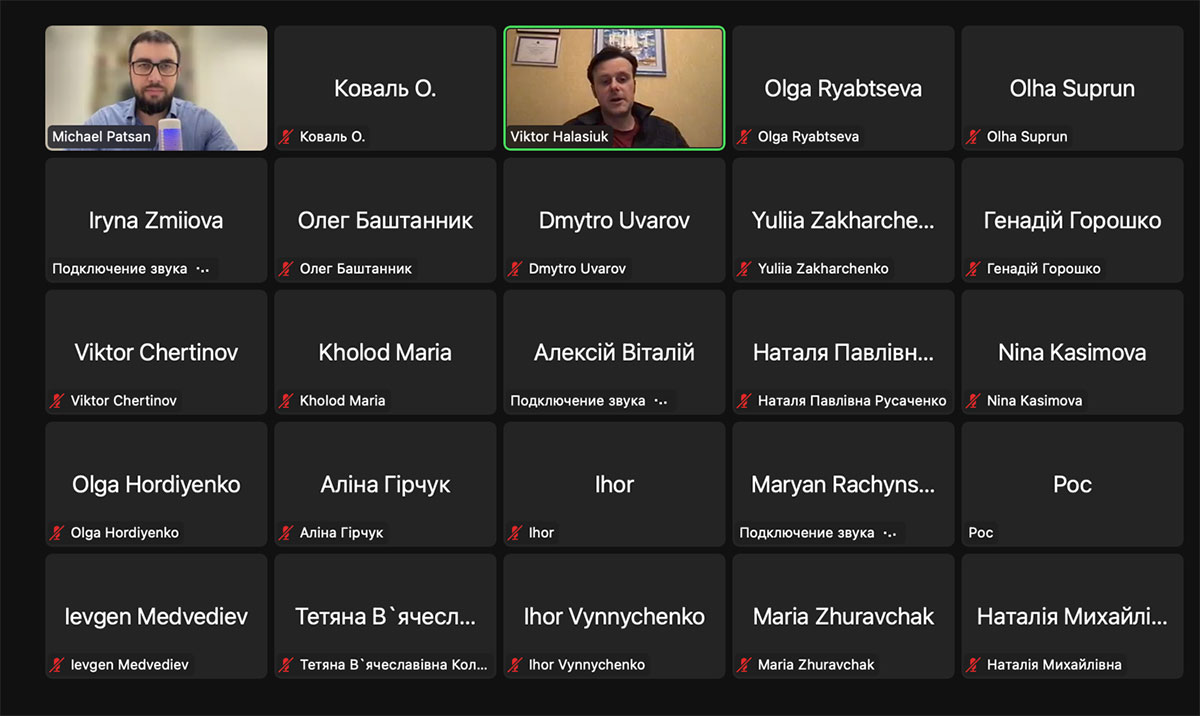
Task: Click Kholod Maria's muted microphone icon
Action: click(x=286, y=401)
